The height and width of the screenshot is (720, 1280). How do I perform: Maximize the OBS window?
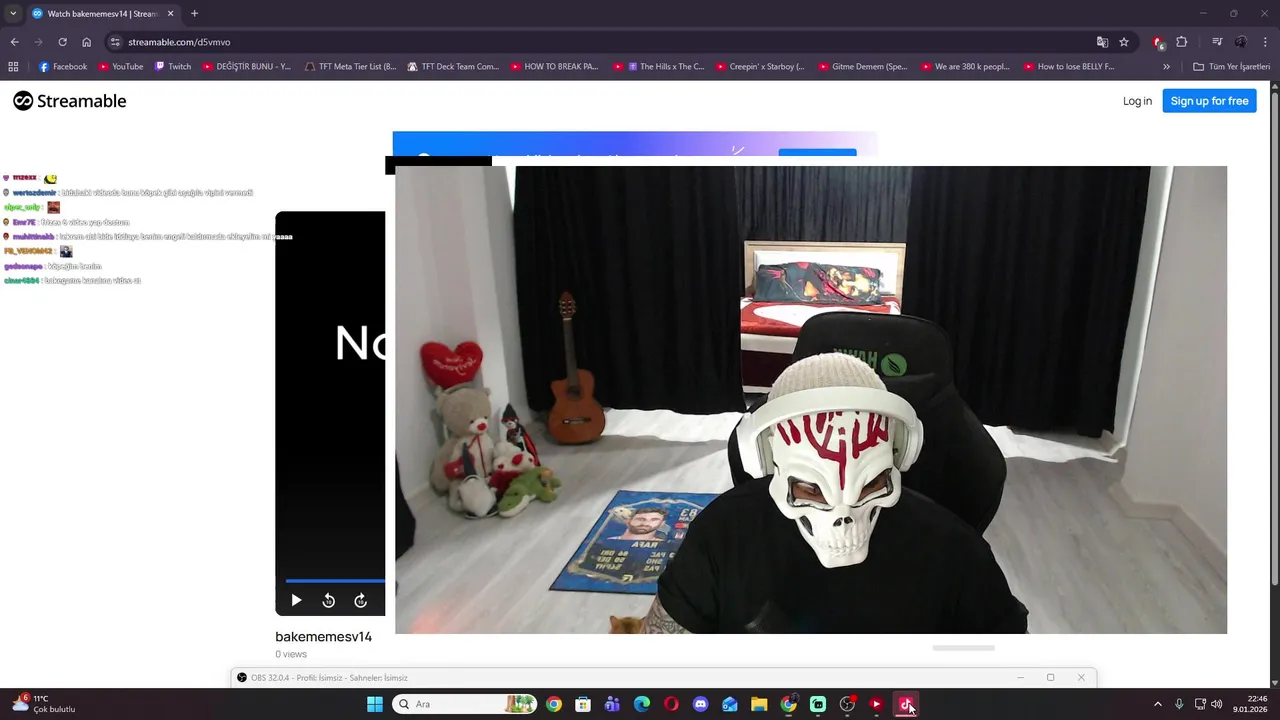coord(1050,678)
